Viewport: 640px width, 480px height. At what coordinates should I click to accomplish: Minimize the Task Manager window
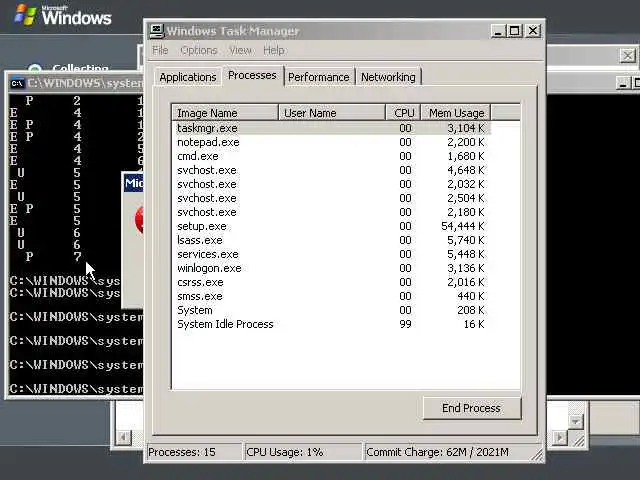point(498,31)
